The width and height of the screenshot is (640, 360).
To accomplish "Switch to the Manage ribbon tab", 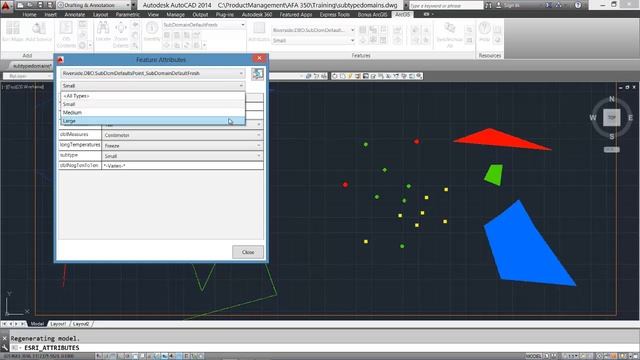I will click(x=176, y=14).
